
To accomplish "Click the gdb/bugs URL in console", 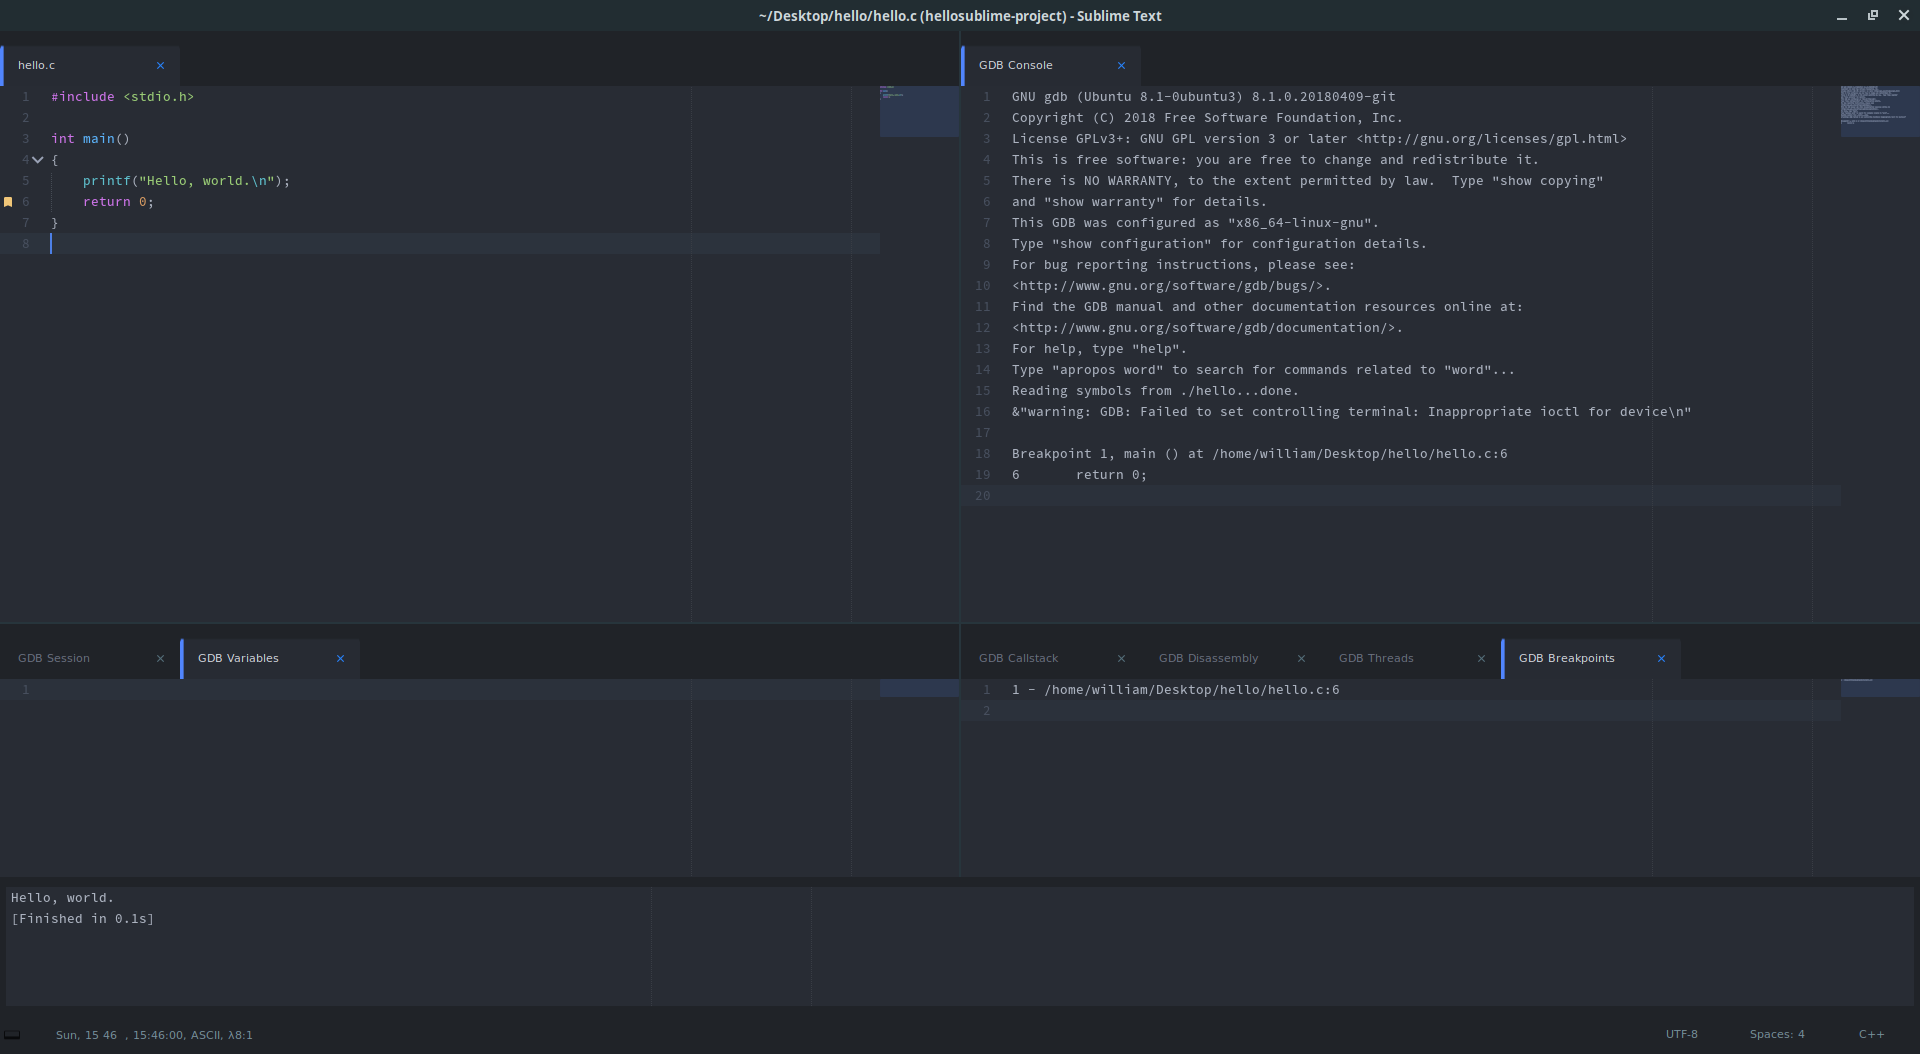I will pyautogui.click(x=1167, y=286).
